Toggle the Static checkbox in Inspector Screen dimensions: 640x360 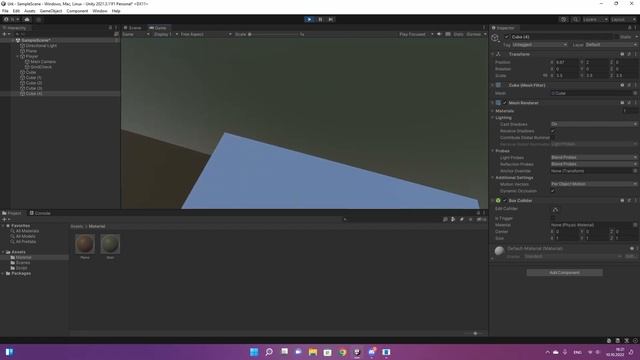616,37
